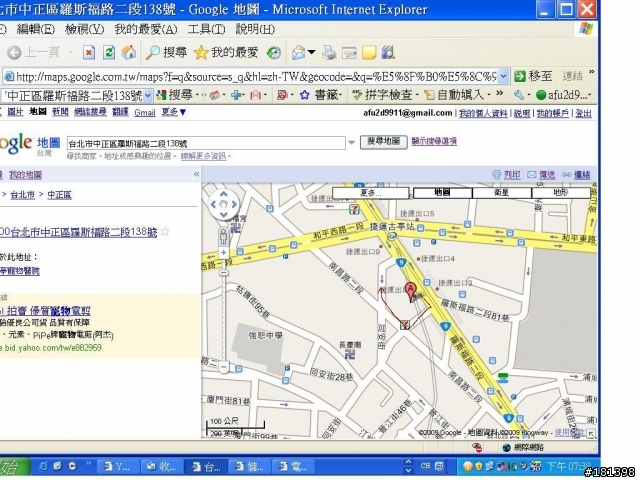Pan the map up with the navigation arrow

[x=224, y=194]
